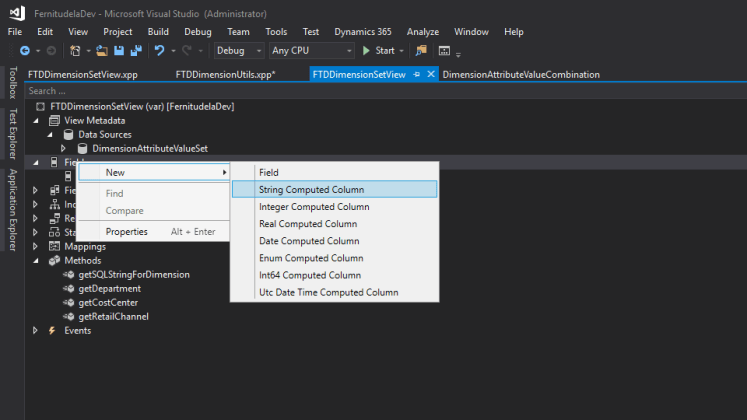Open the Application Explorer side panel
Screen dimensions: 747x420
13,210
